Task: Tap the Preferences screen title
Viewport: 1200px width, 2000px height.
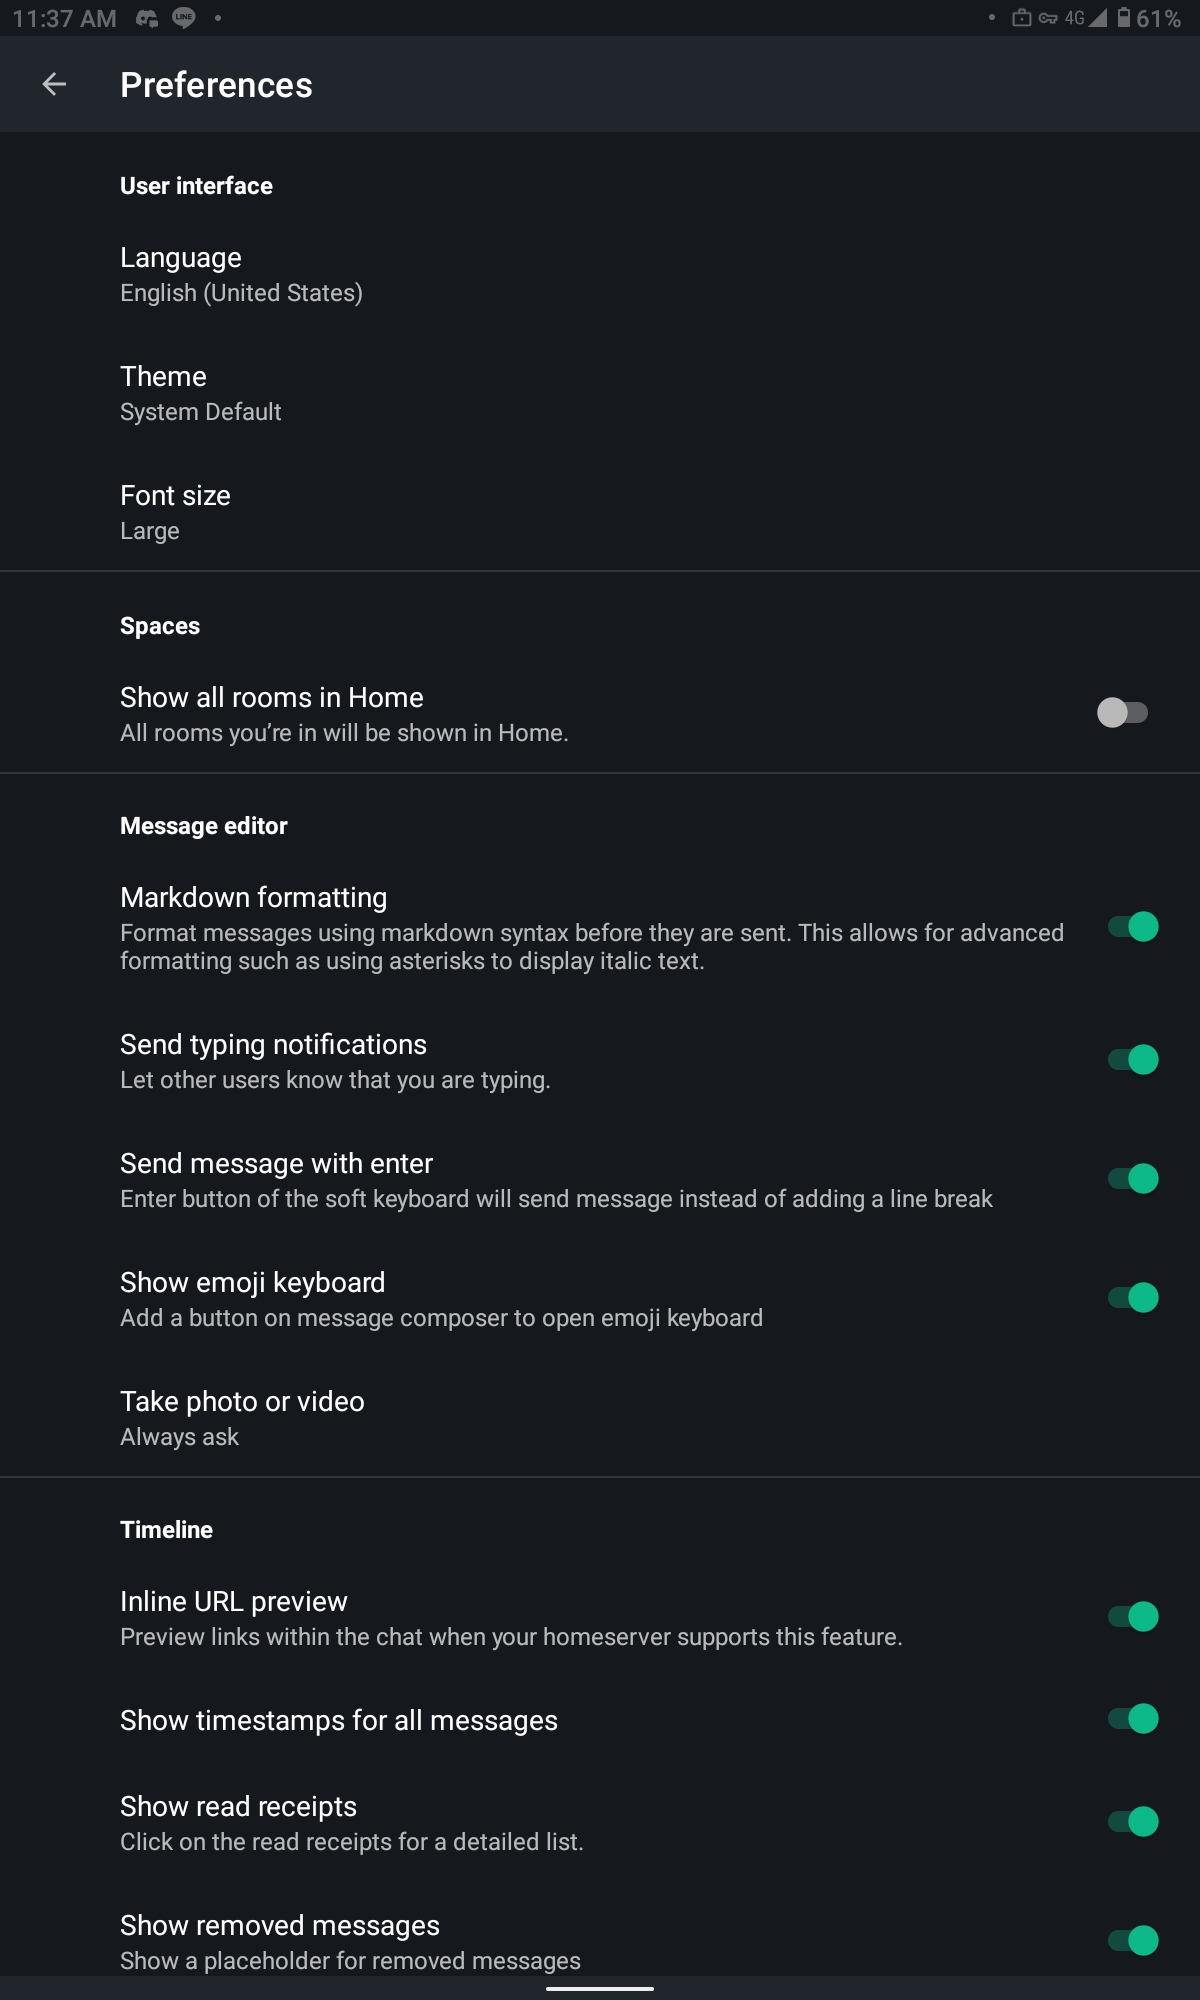Action: [x=216, y=85]
